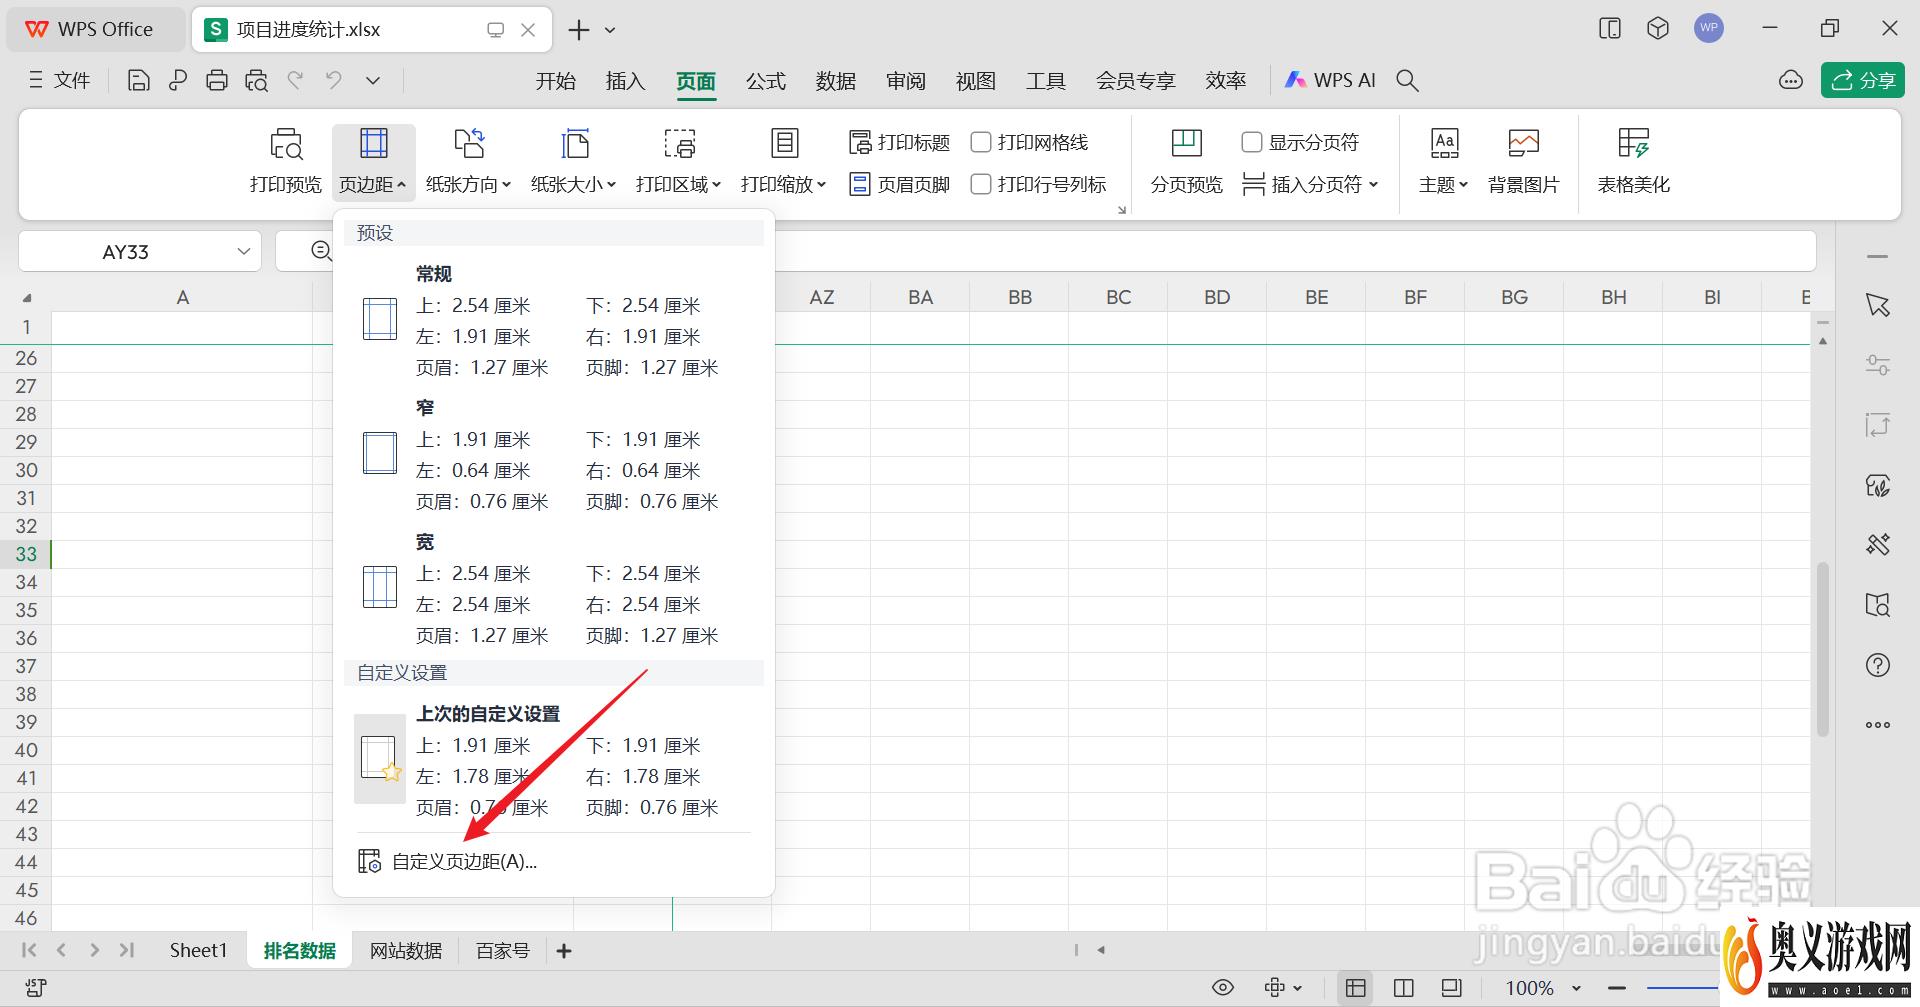Open Custom Margins (自定义页边距) dialog
The image size is (1920, 1007).
click(x=448, y=861)
